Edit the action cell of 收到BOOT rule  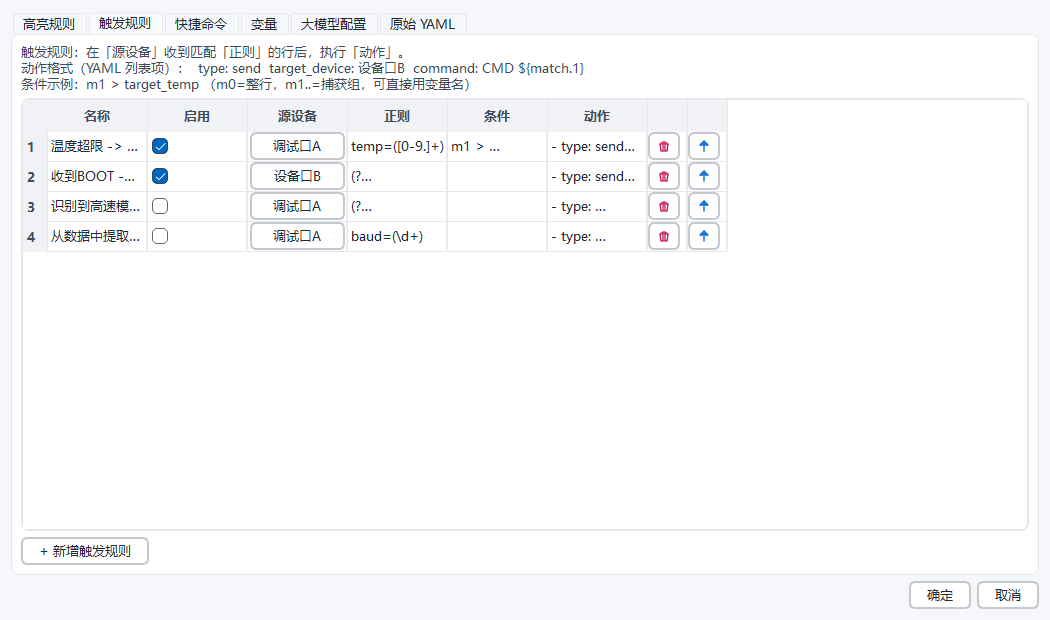(x=597, y=176)
